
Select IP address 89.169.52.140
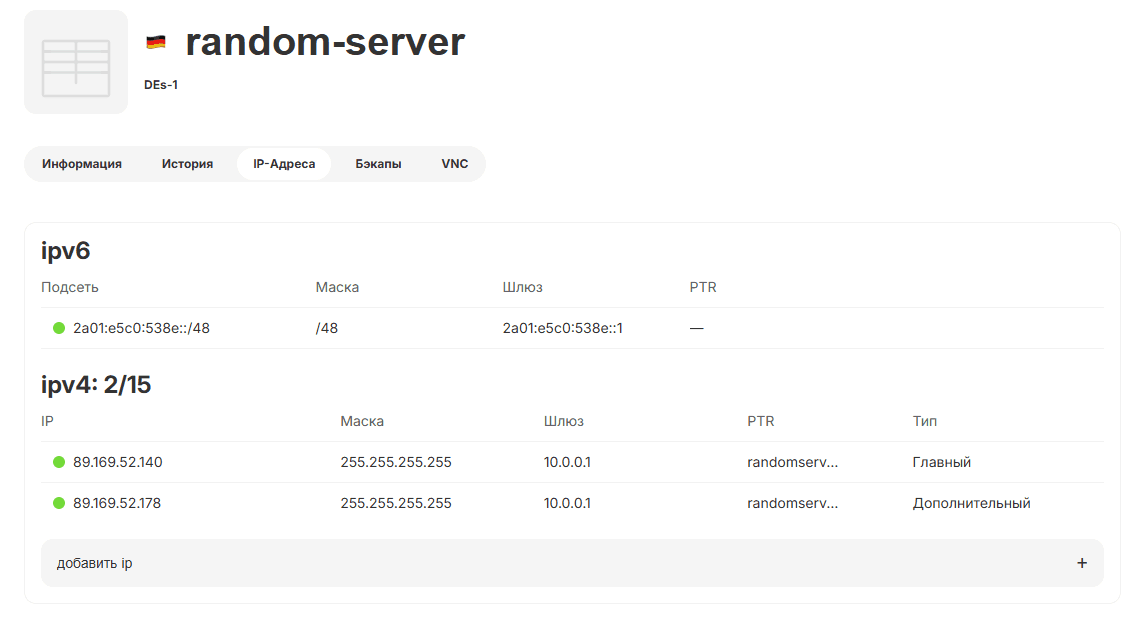(x=117, y=462)
